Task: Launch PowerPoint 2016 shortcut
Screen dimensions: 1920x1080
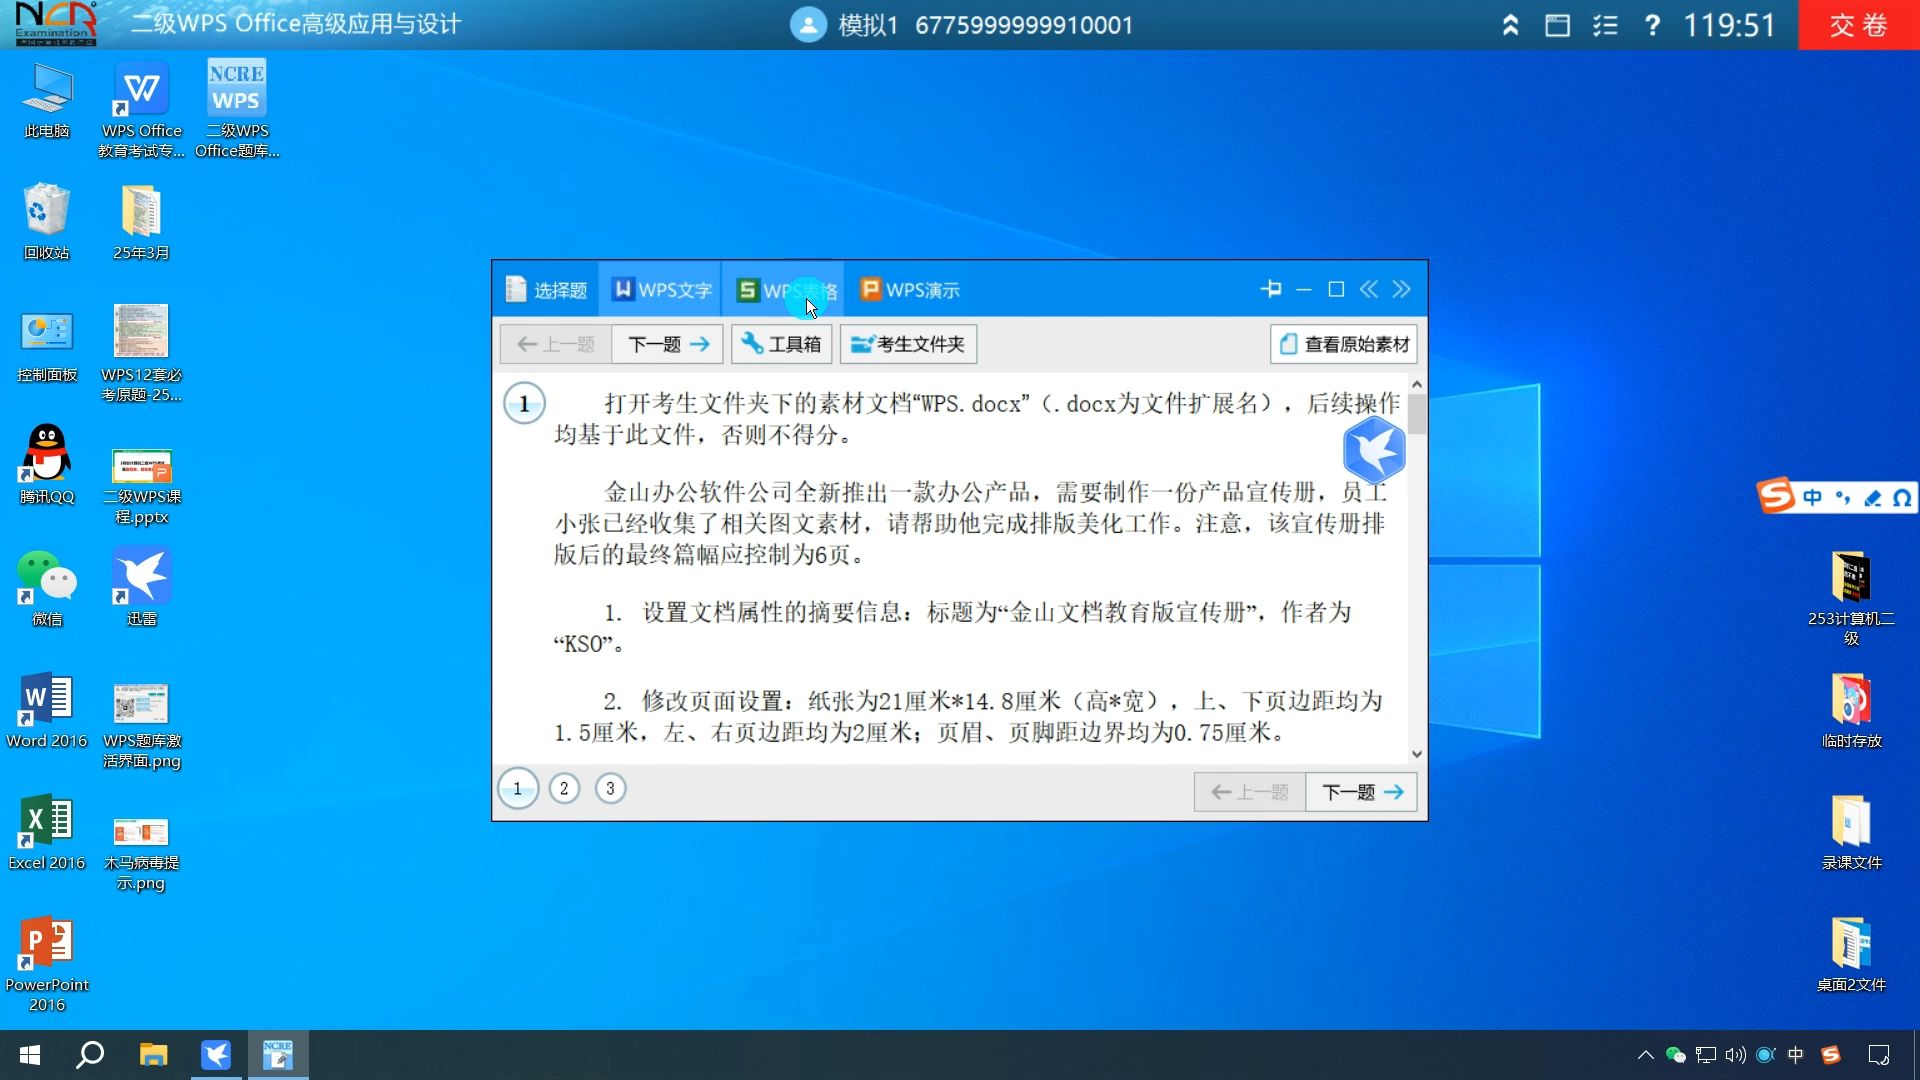Action: tap(47, 964)
